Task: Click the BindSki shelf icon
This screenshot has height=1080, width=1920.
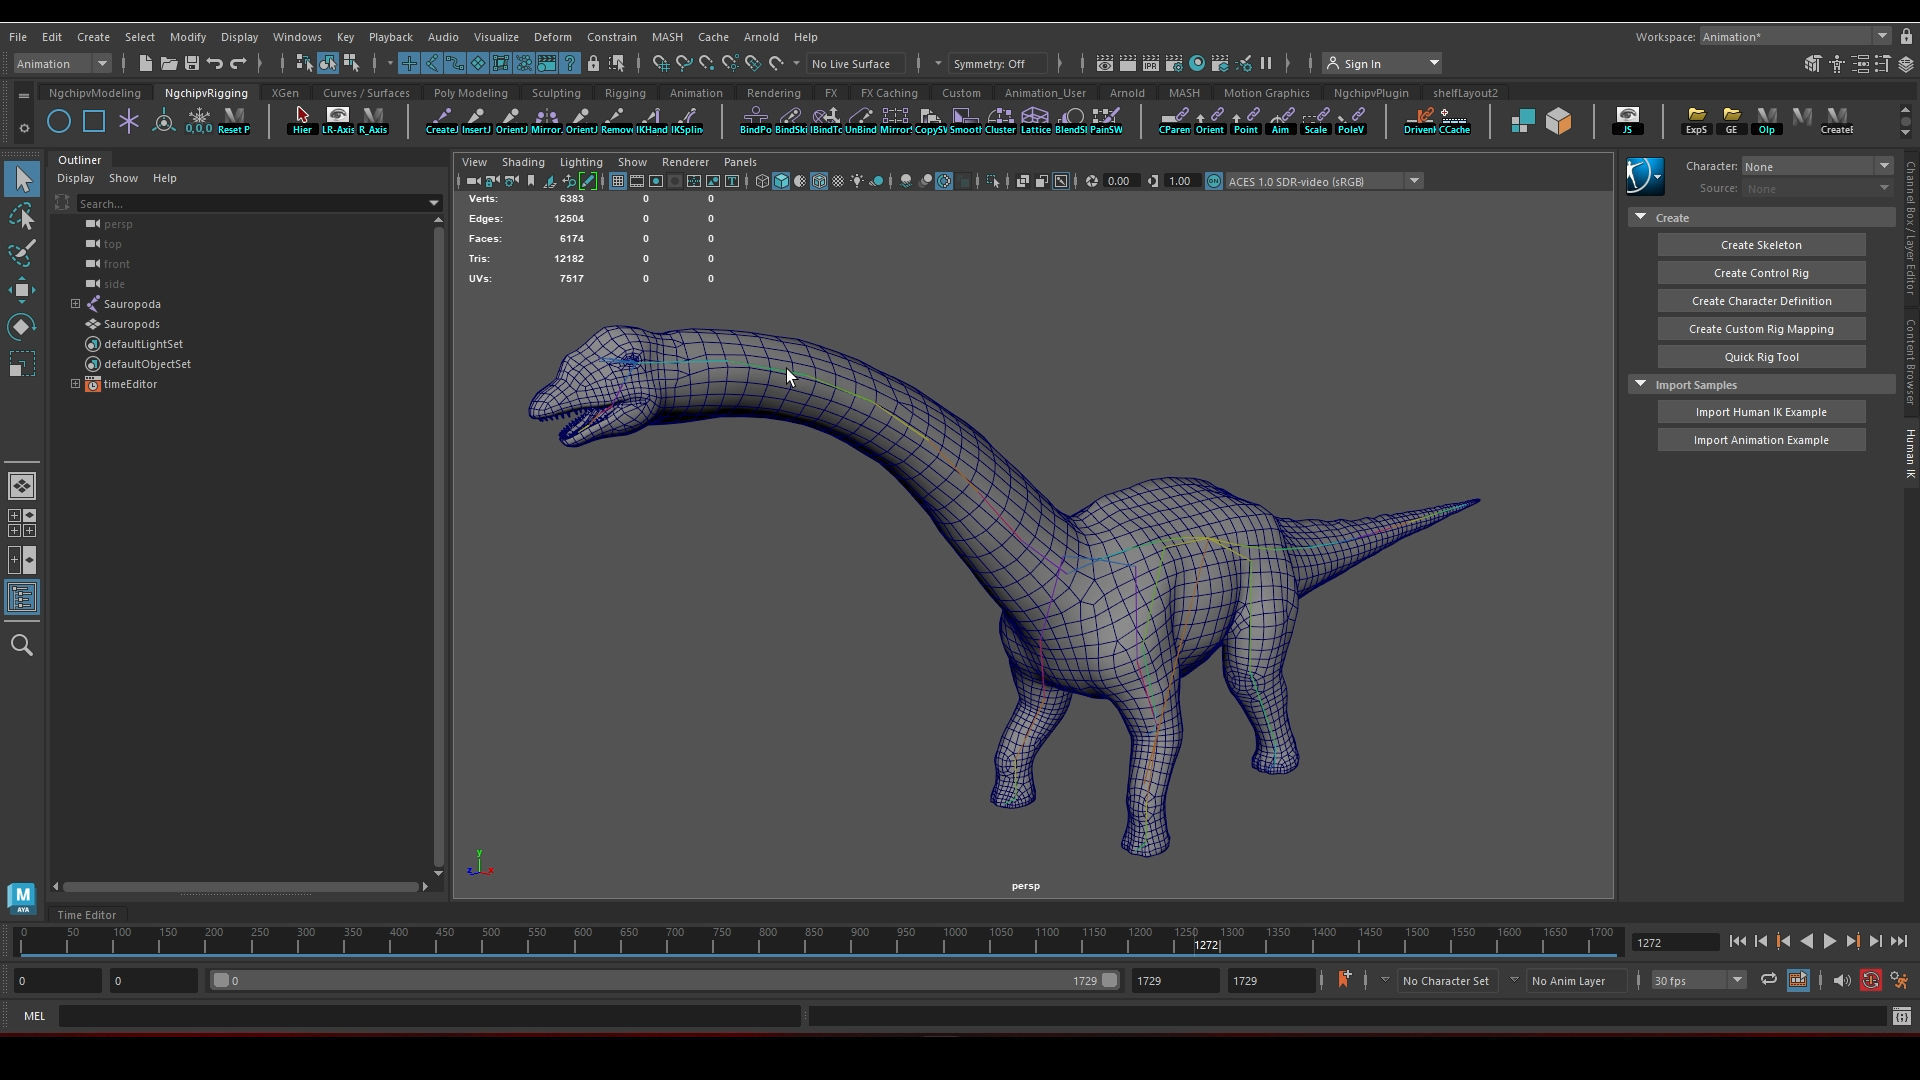Action: [x=790, y=121]
